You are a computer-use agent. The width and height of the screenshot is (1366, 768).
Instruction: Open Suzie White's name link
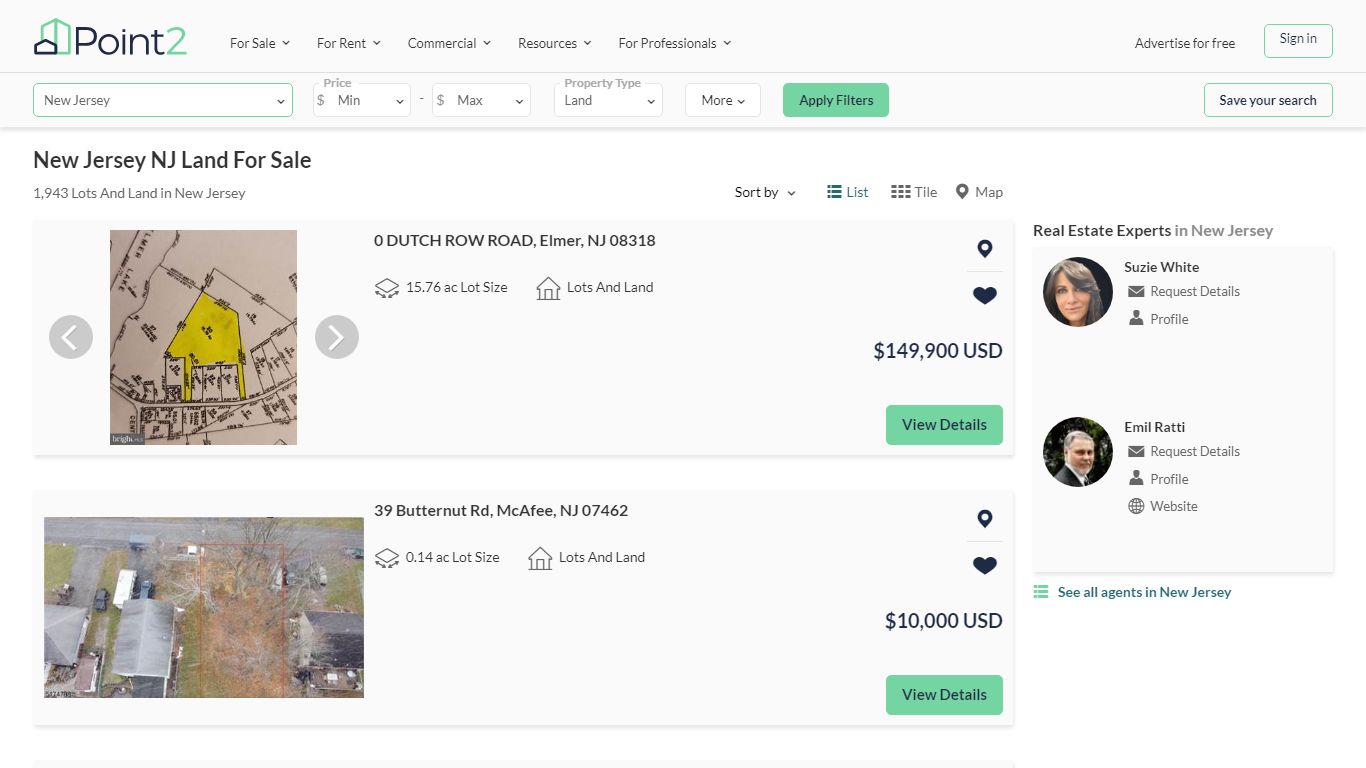1161,267
